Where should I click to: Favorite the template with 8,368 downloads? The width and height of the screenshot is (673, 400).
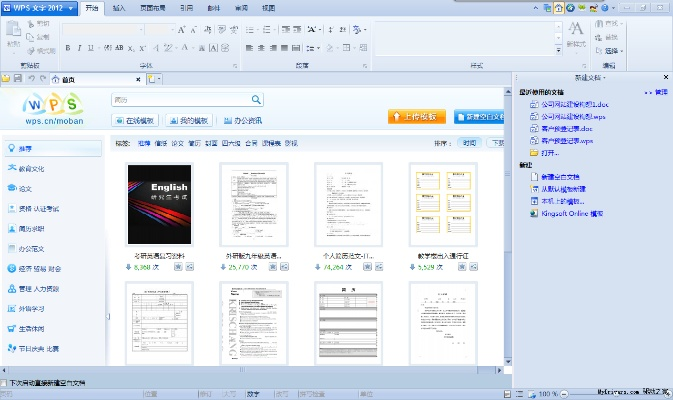[x=178, y=267]
